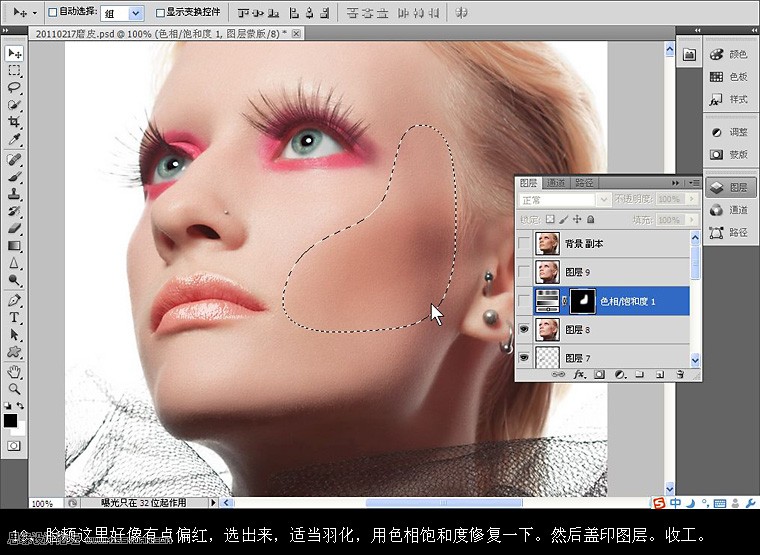
Task: Select the Zoom tool
Action: click(14, 389)
